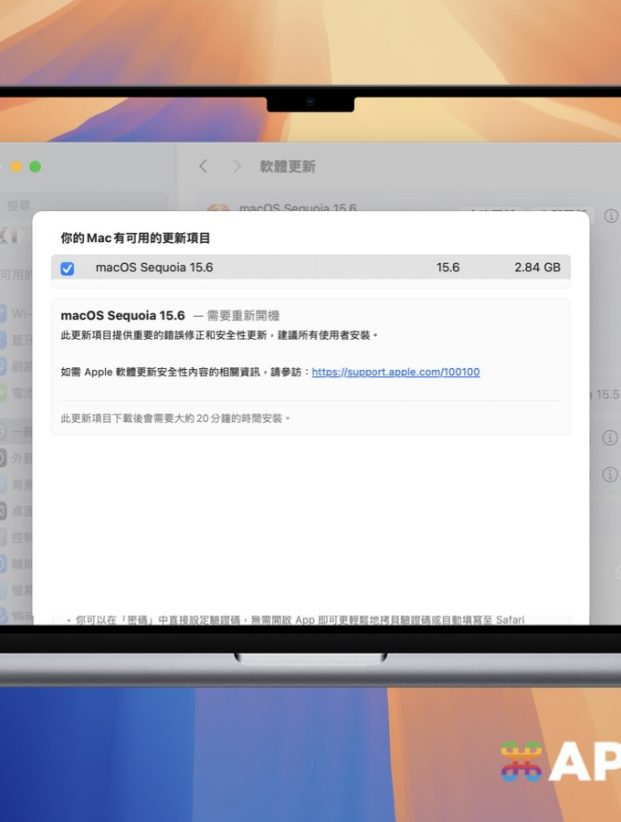Open Network (網路) settings in sidebar
Image resolution: width=621 pixels, height=822 pixels.
(x=14, y=367)
